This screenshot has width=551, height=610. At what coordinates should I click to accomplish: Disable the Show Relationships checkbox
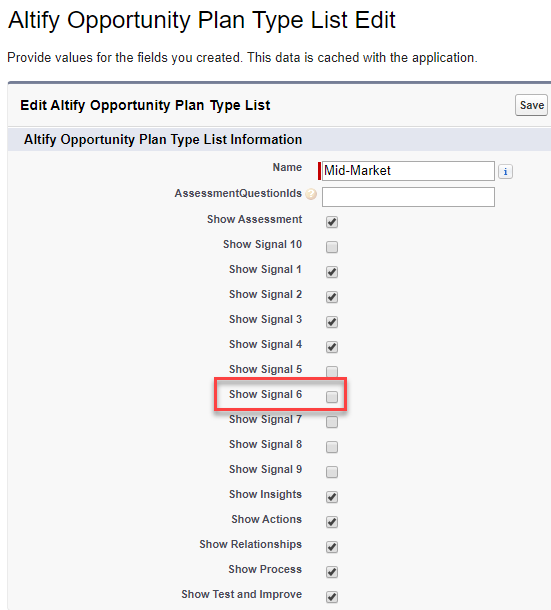332,547
